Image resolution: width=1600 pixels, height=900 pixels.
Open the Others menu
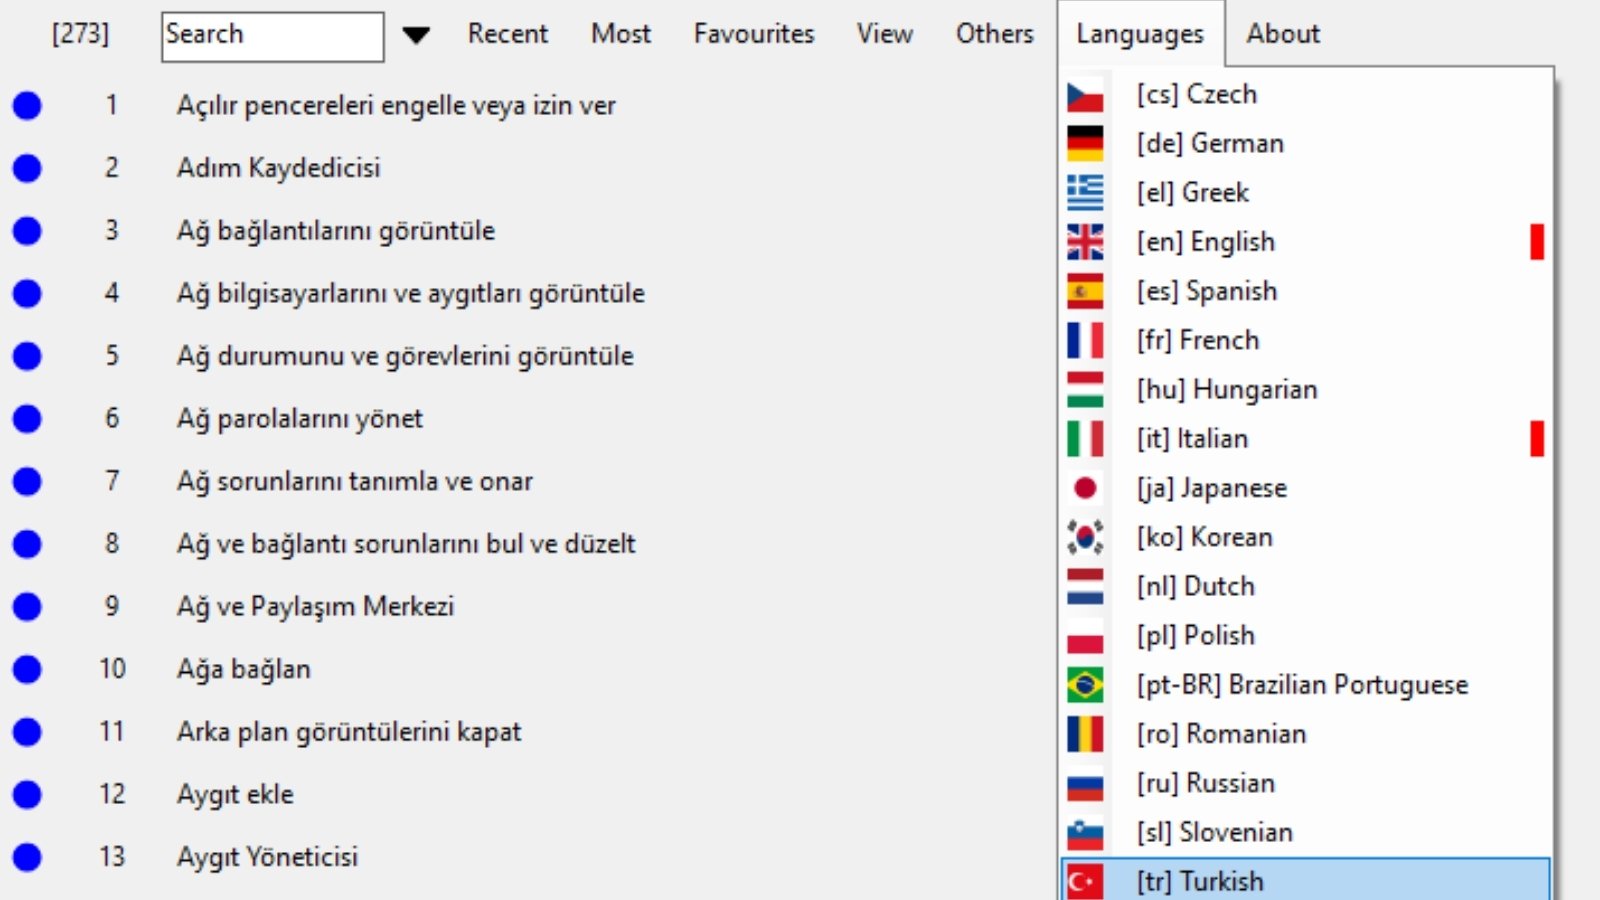[x=995, y=34]
